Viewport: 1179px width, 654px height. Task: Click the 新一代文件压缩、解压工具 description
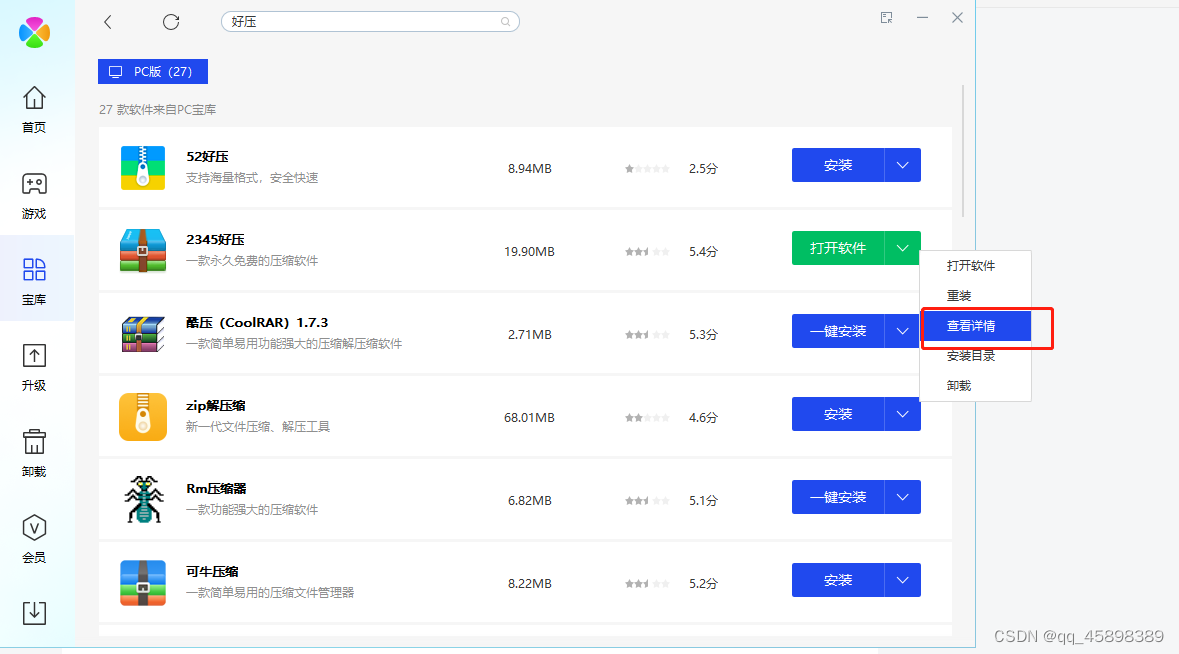pyautogui.click(x=258, y=427)
